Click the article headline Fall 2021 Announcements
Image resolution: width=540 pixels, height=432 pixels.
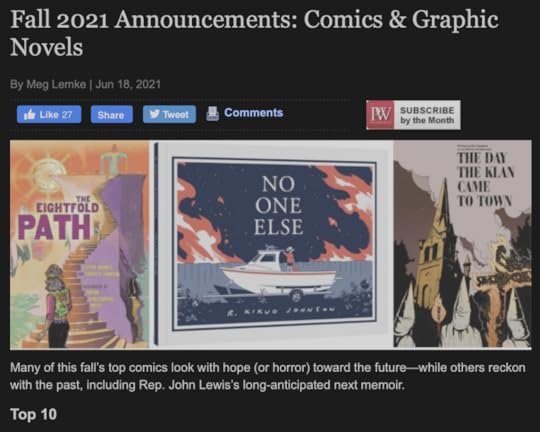(x=254, y=33)
